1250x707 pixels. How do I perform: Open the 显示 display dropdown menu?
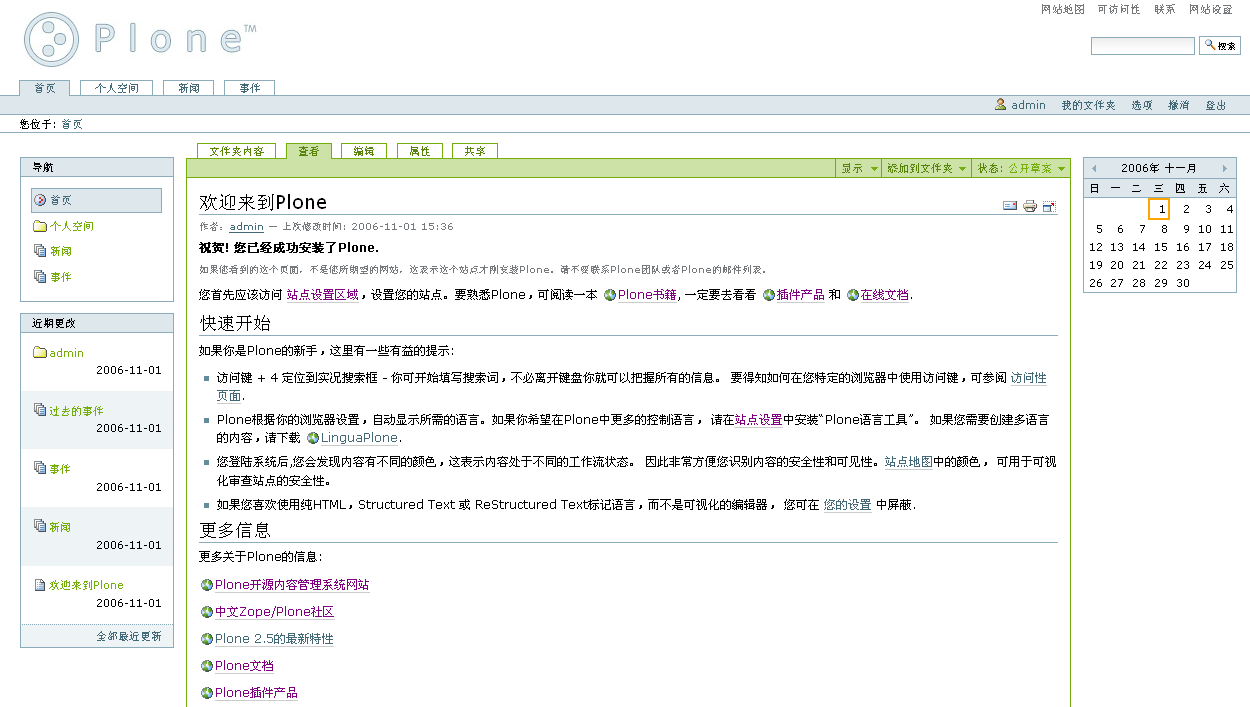[859, 169]
